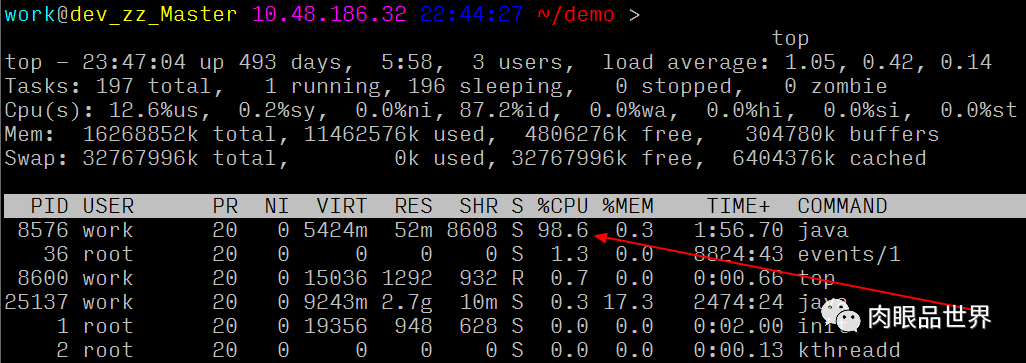Click the %MEM column header

(628, 206)
